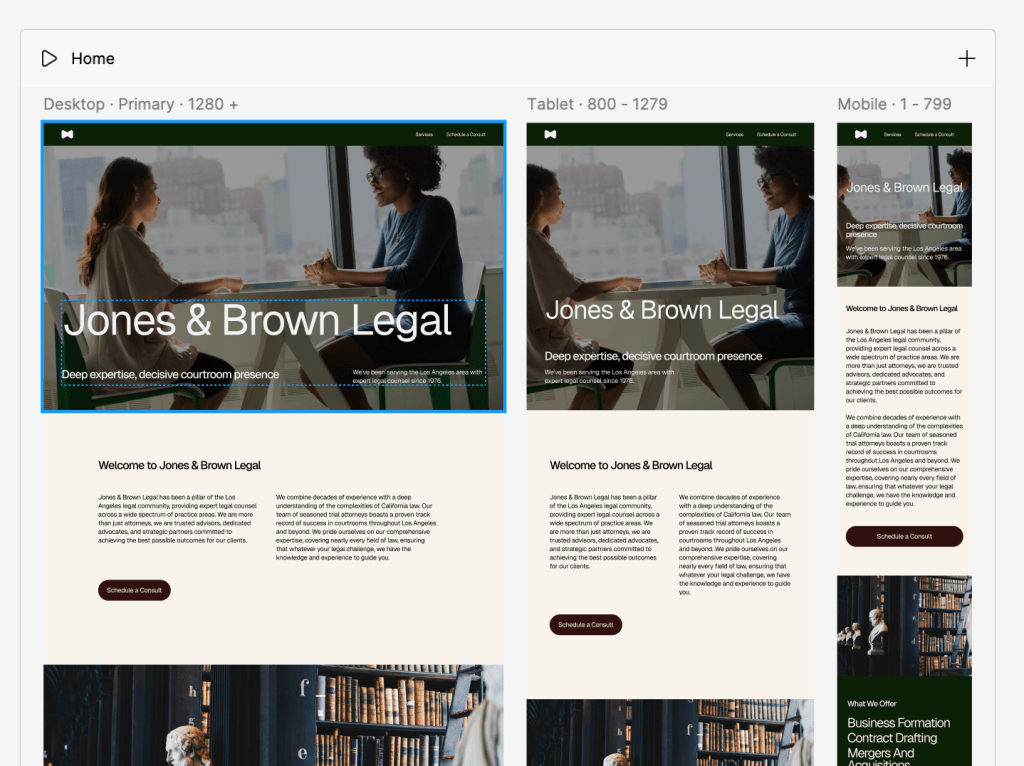Click the Home page title
The width and height of the screenshot is (1024, 766).
(x=93, y=59)
